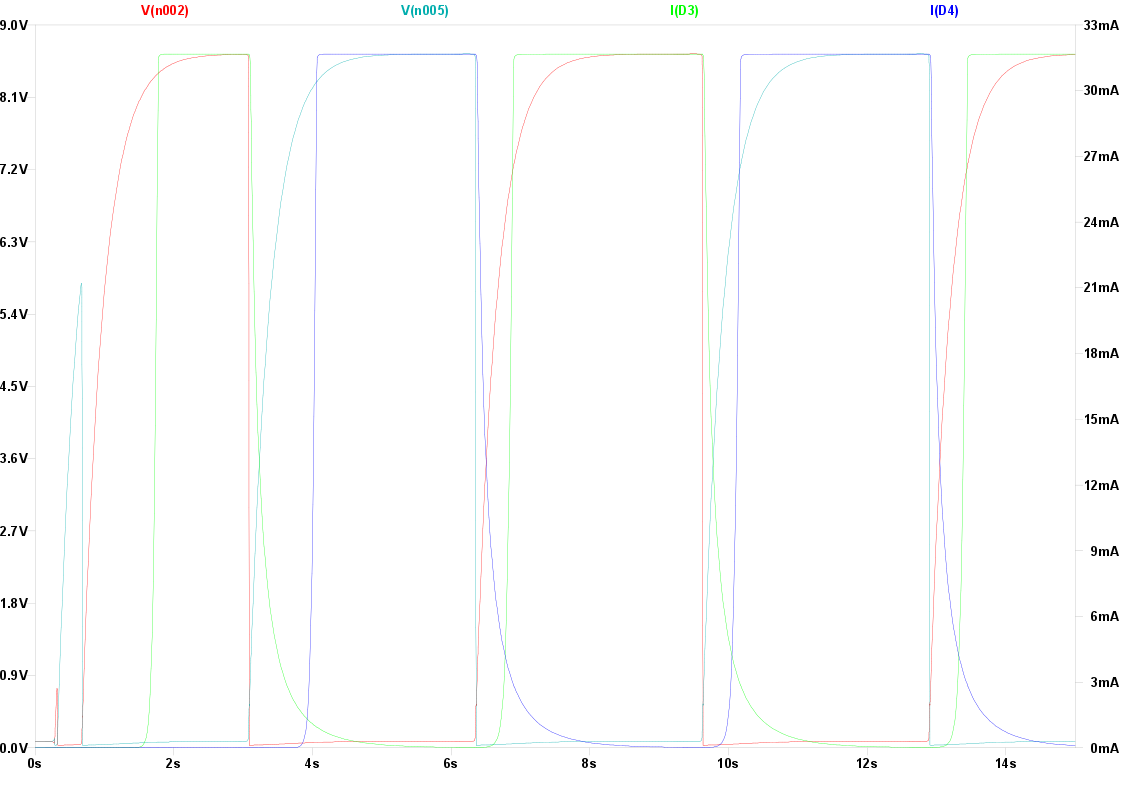Click the 24mA current axis value
Viewport: 1123px width, 794px height.
1101,223
